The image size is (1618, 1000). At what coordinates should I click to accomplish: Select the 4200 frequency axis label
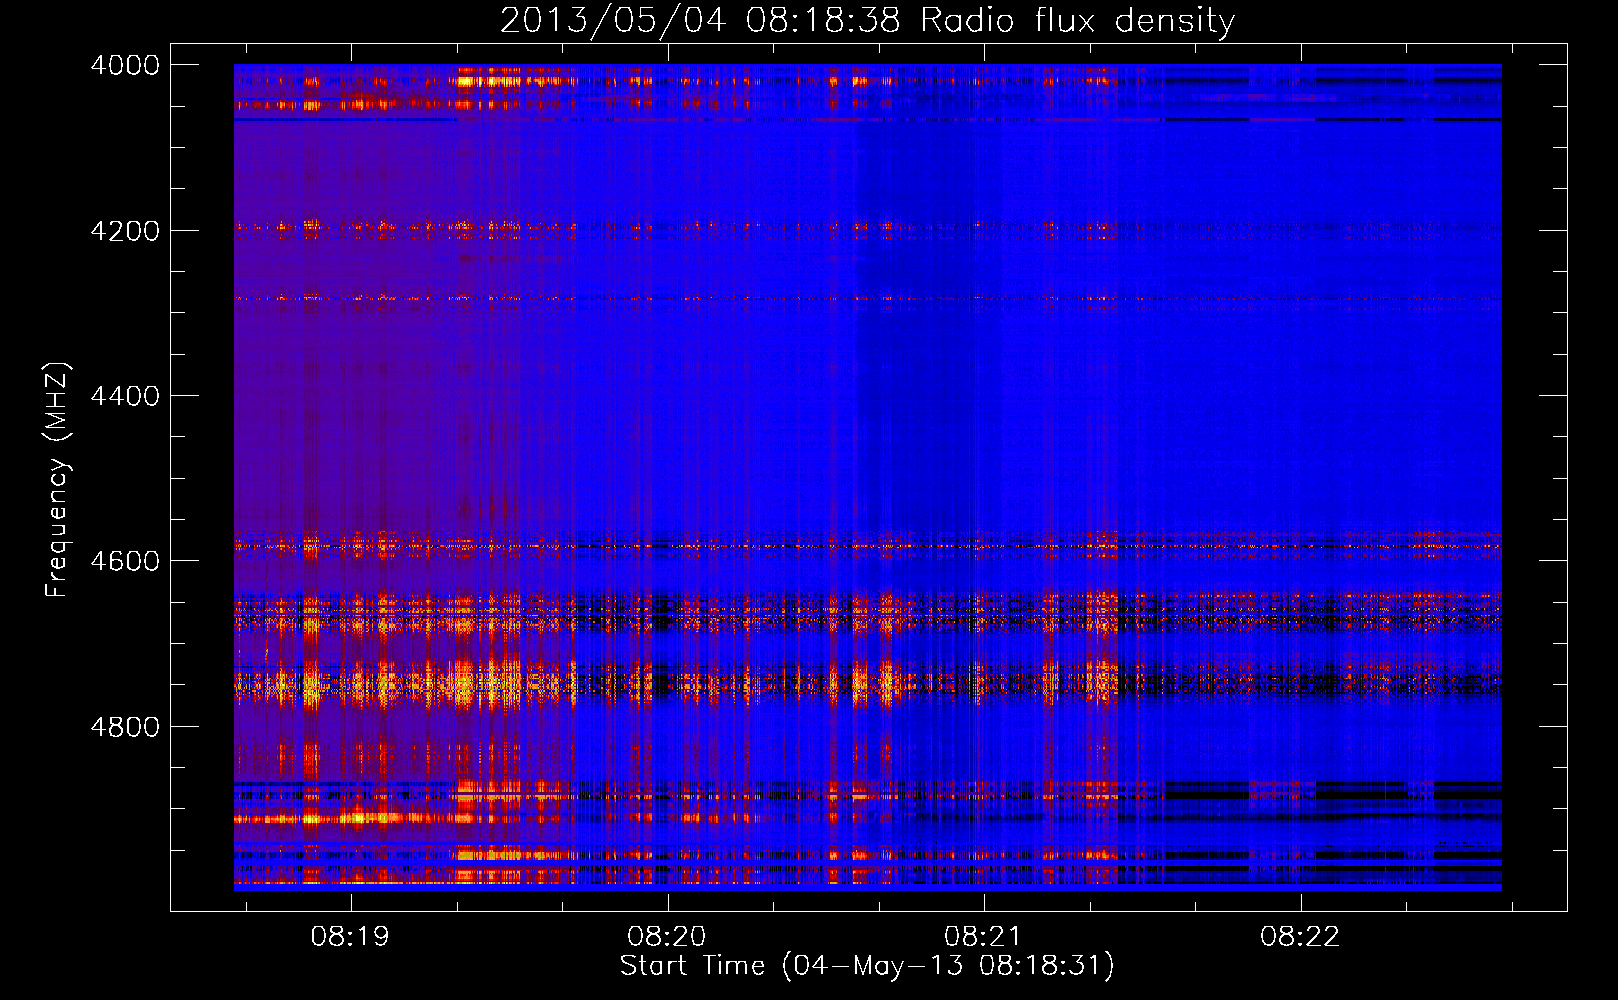(x=125, y=231)
